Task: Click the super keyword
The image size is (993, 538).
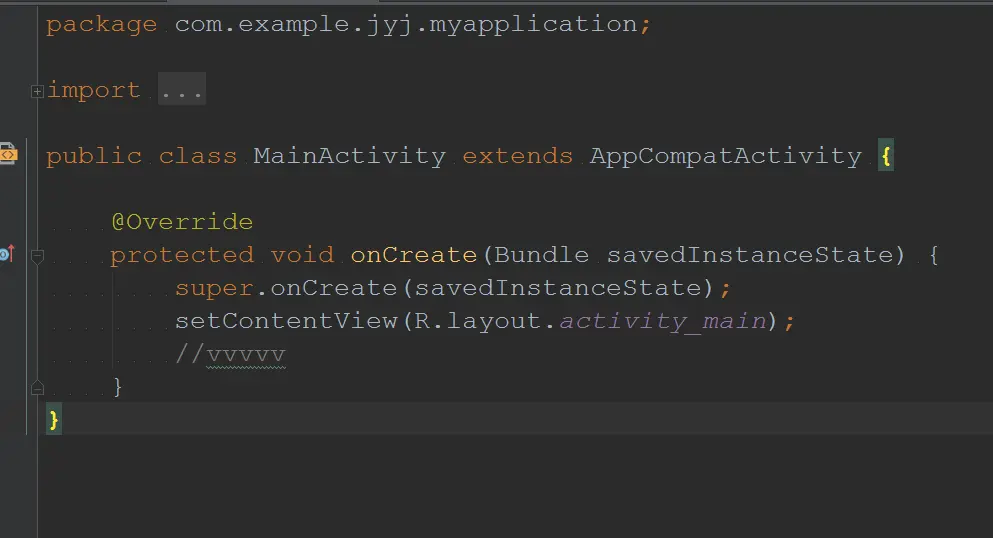Action: [214, 288]
